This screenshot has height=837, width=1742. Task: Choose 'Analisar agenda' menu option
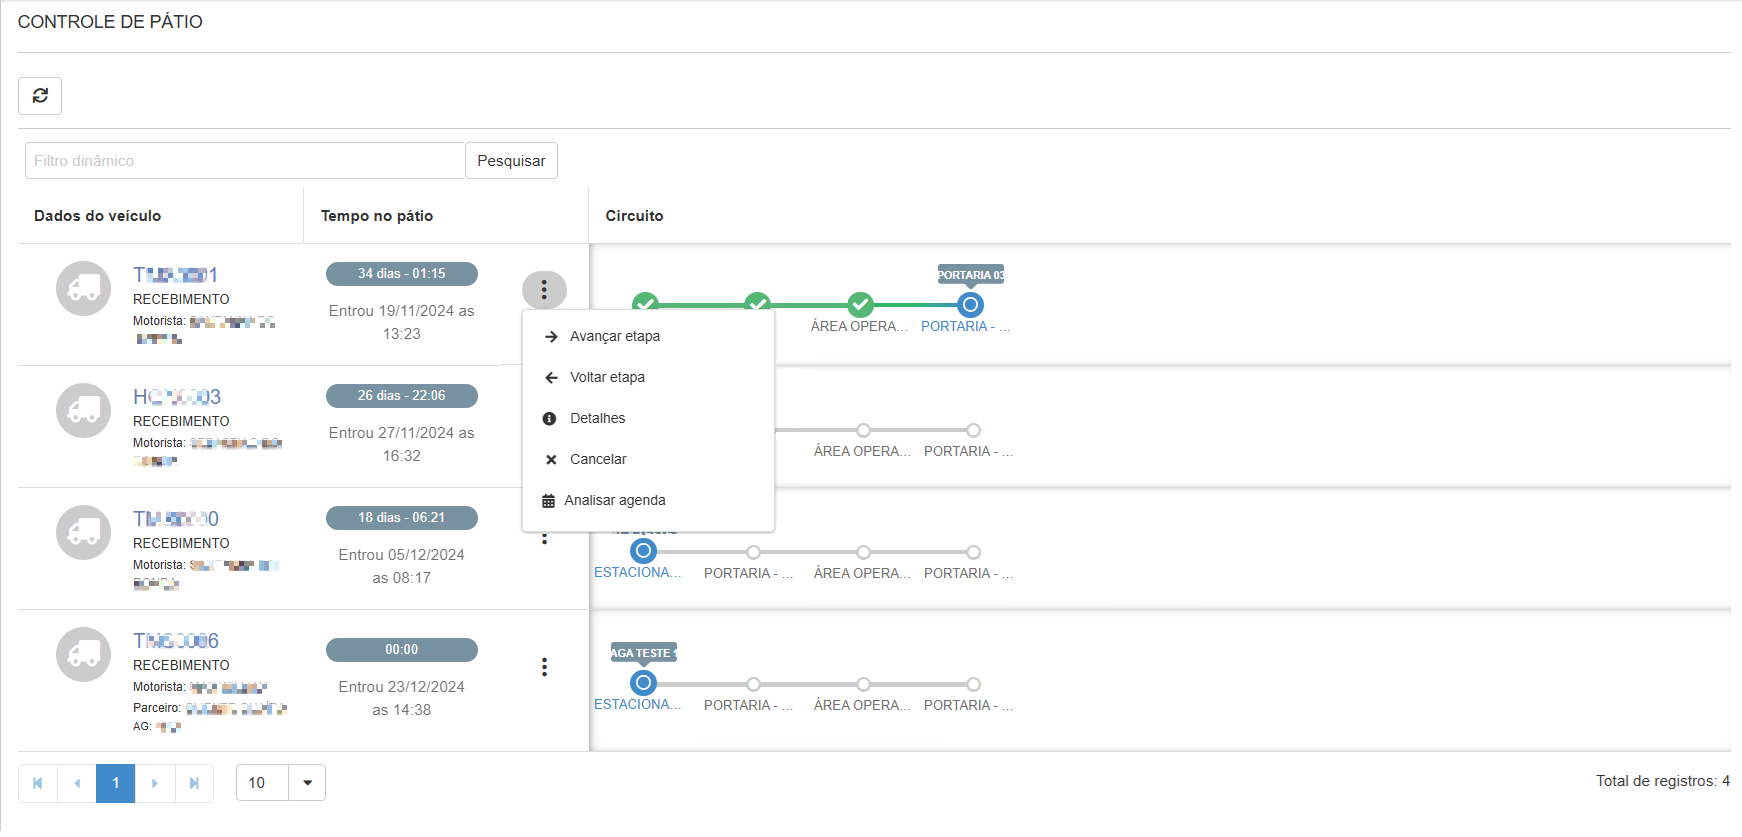click(614, 500)
